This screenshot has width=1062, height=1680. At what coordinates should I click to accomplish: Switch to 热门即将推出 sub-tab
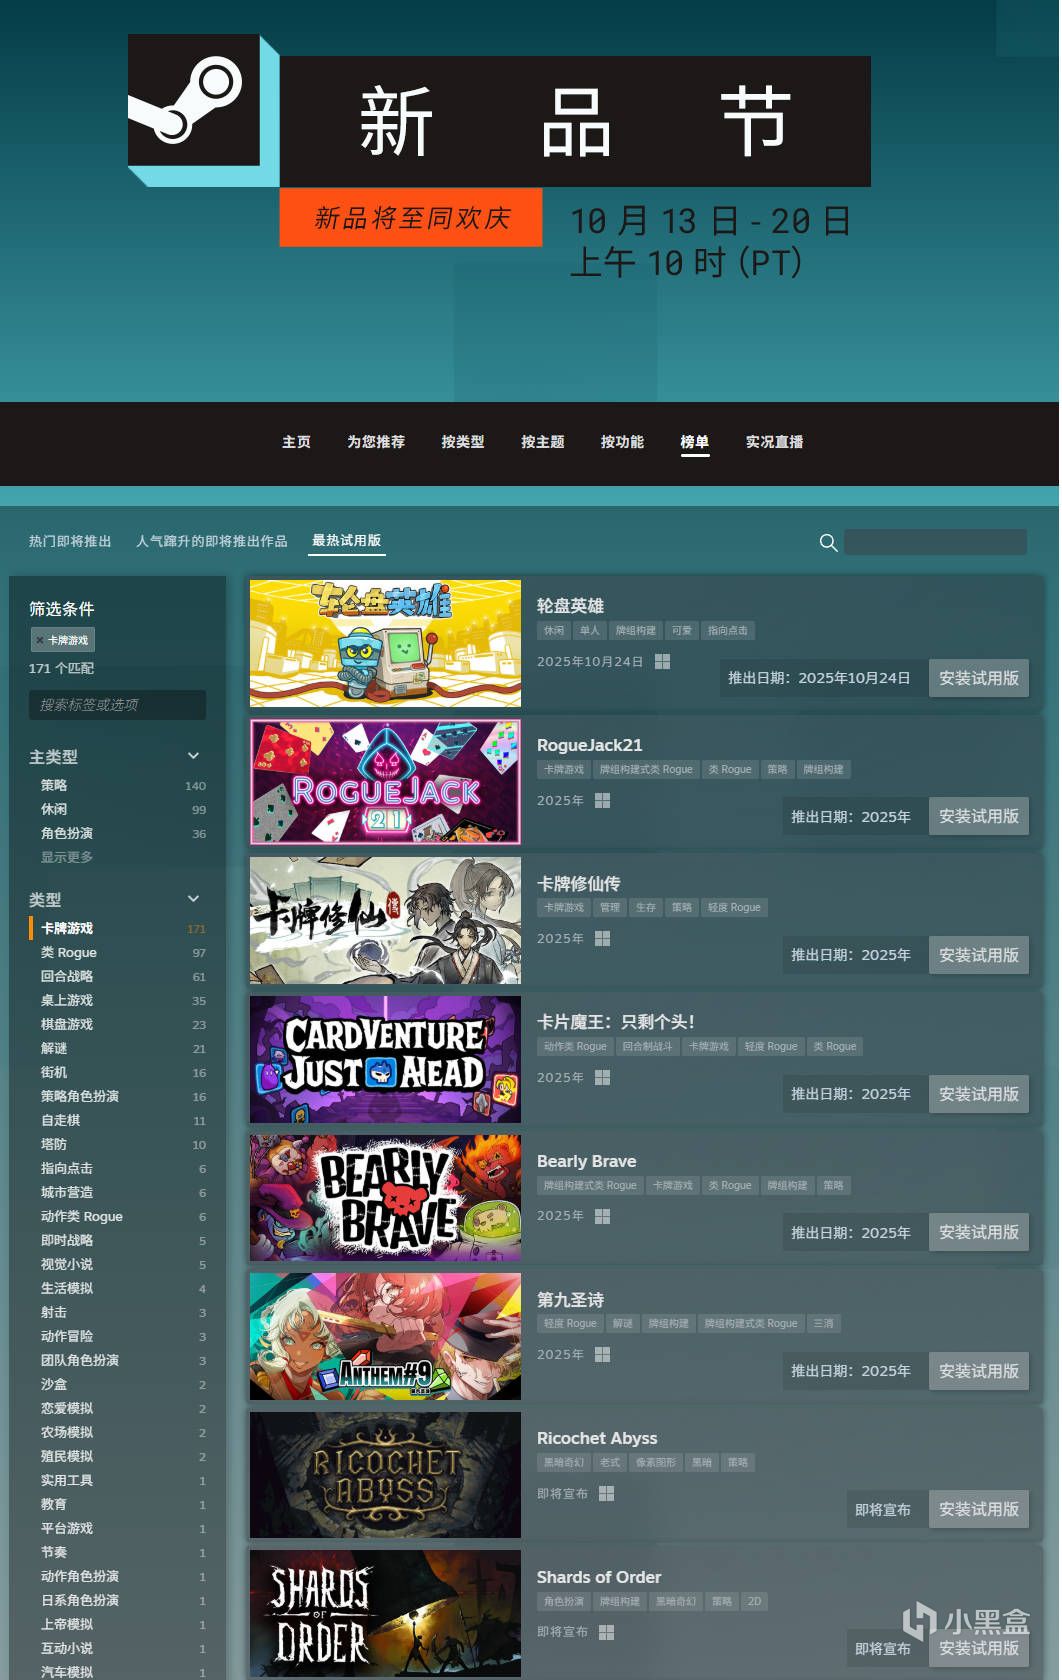pyautogui.click(x=70, y=541)
